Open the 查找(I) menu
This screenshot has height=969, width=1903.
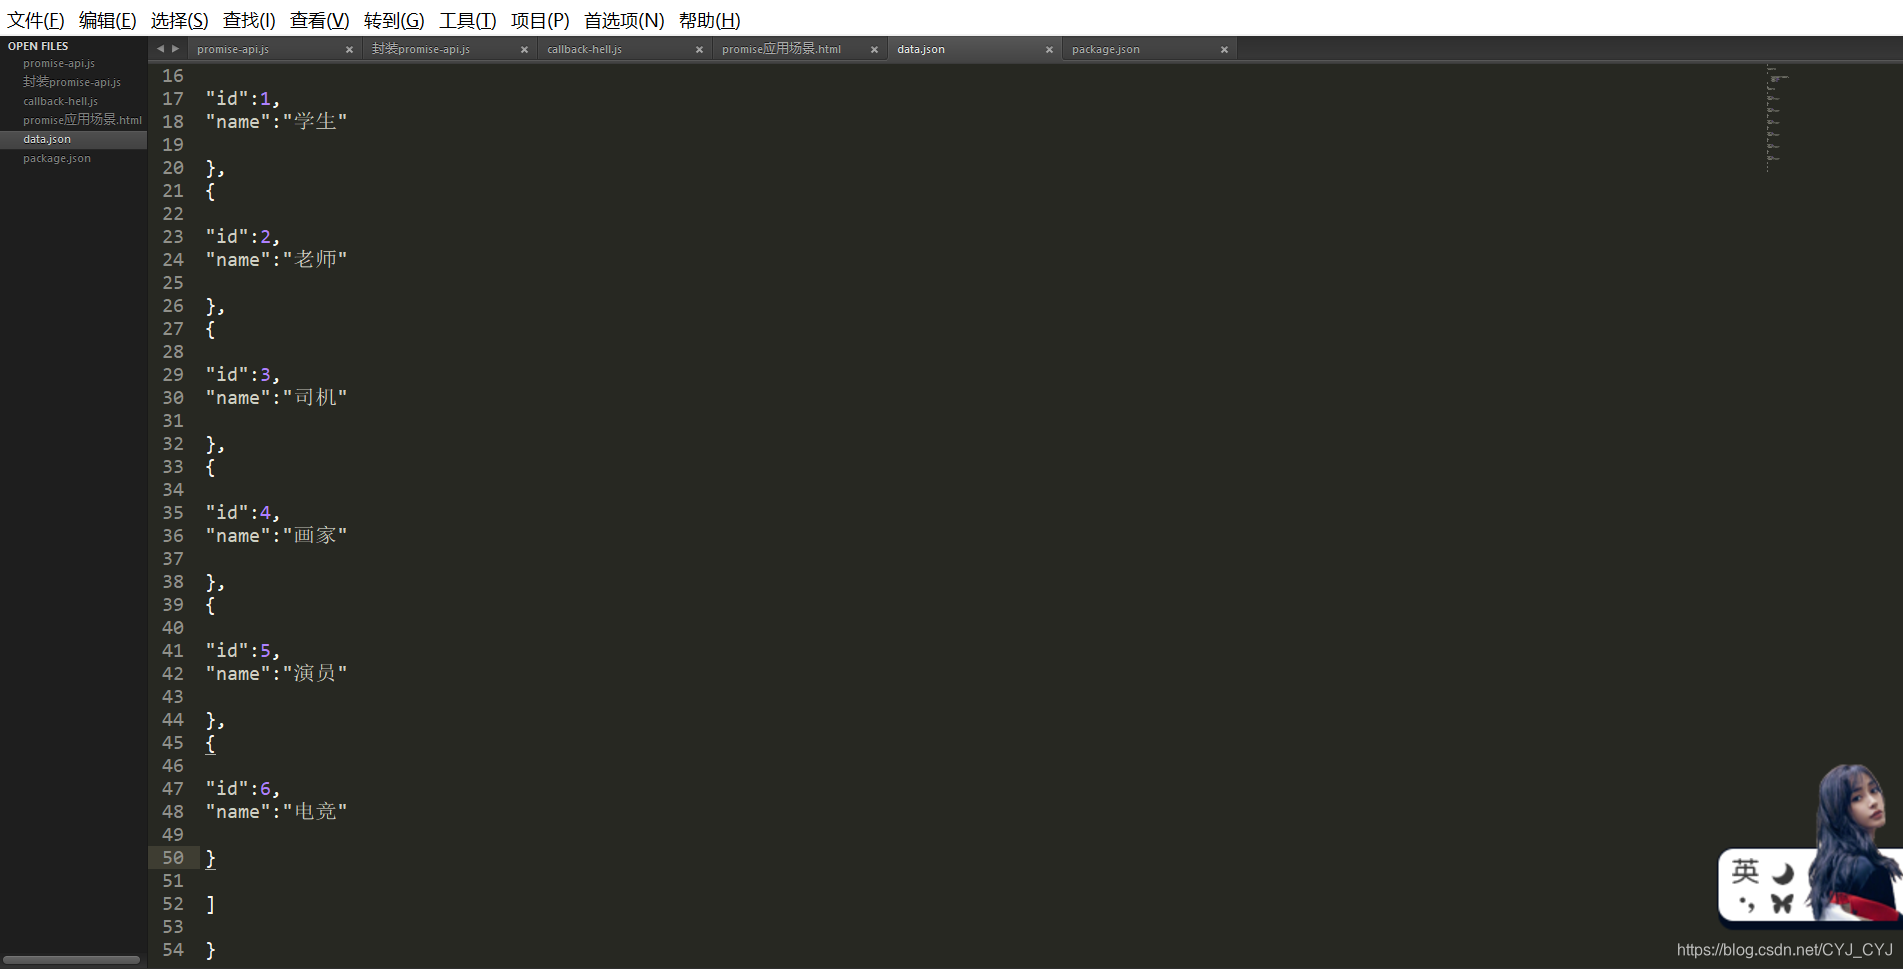click(249, 20)
